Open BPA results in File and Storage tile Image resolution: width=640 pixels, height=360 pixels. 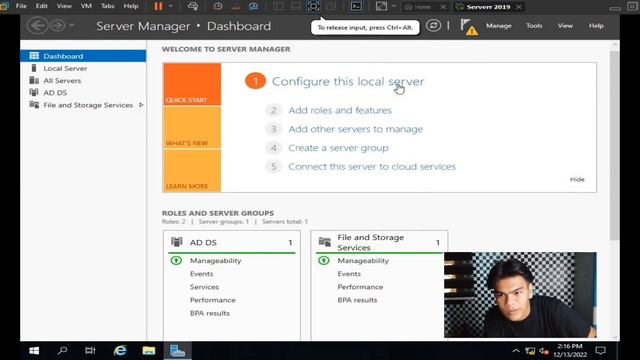tap(357, 300)
